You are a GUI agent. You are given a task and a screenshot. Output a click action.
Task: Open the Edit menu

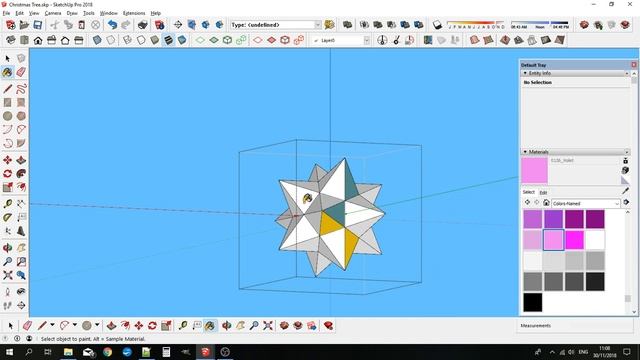click(x=19, y=13)
